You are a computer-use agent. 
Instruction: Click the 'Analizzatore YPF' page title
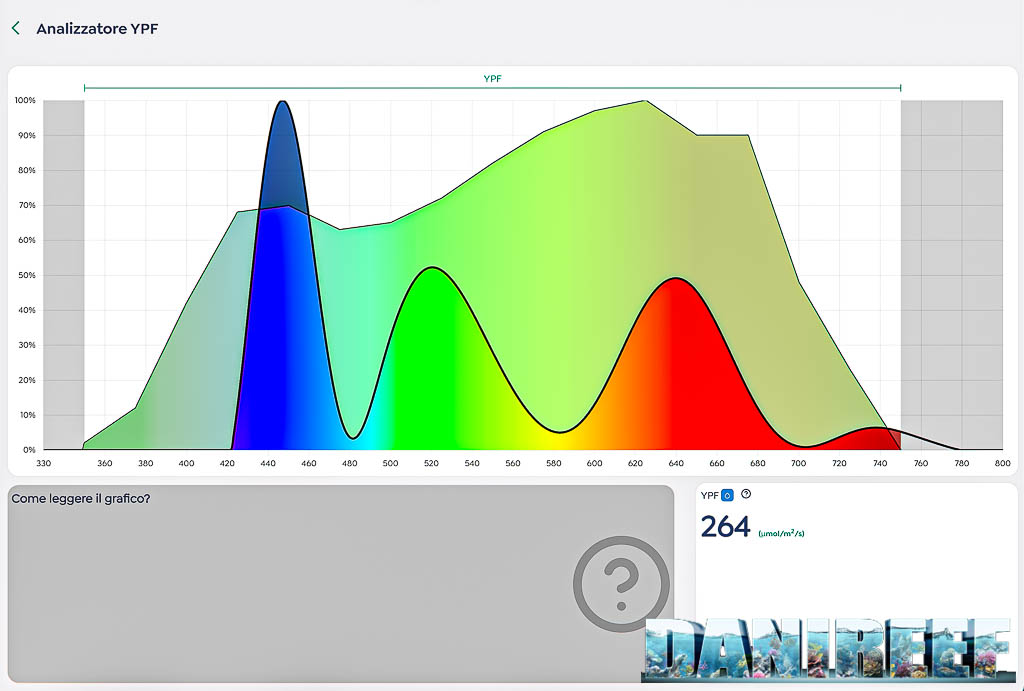[x=97, y=28]
